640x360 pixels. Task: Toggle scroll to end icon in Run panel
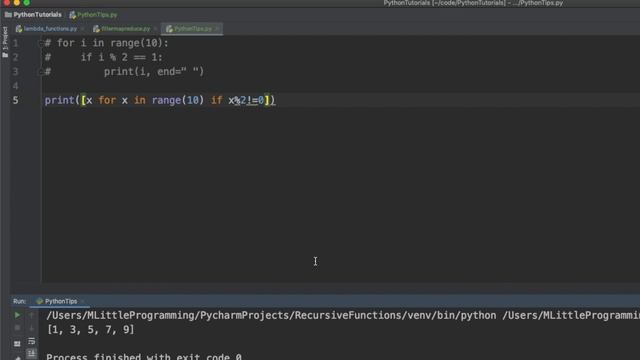[x=31, y=353]
